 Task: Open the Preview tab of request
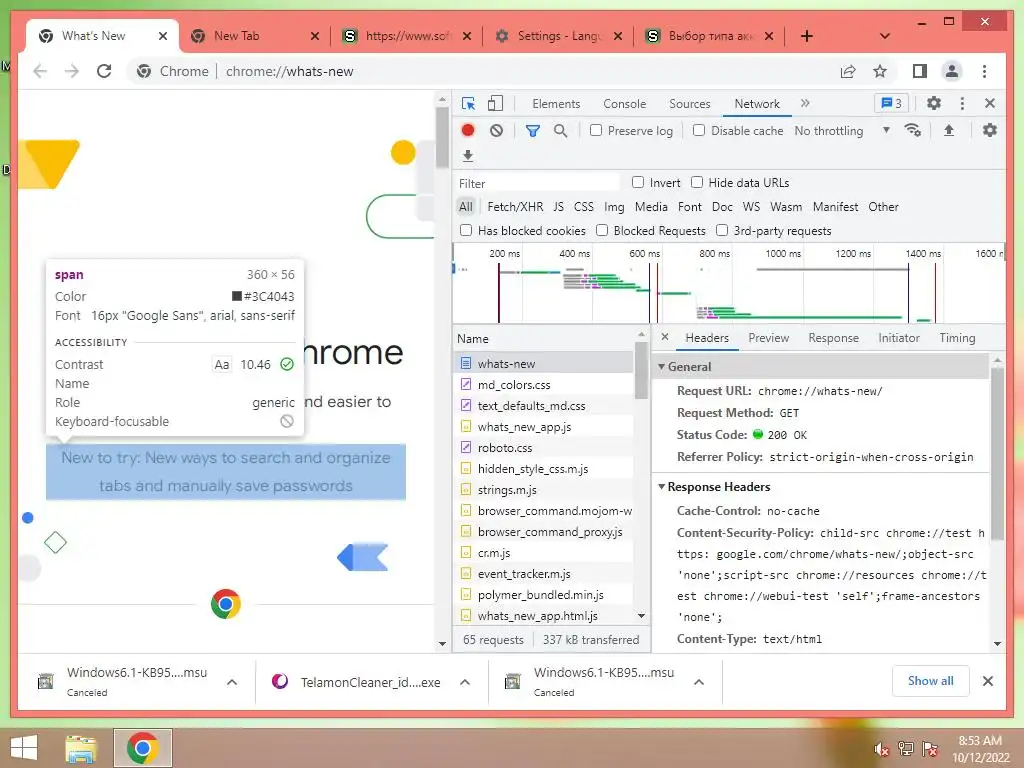[768, 338]
